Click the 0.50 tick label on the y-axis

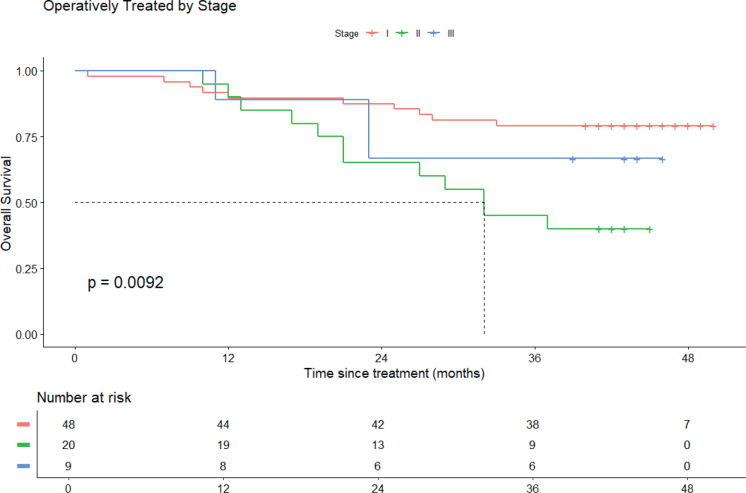(29, 203)
